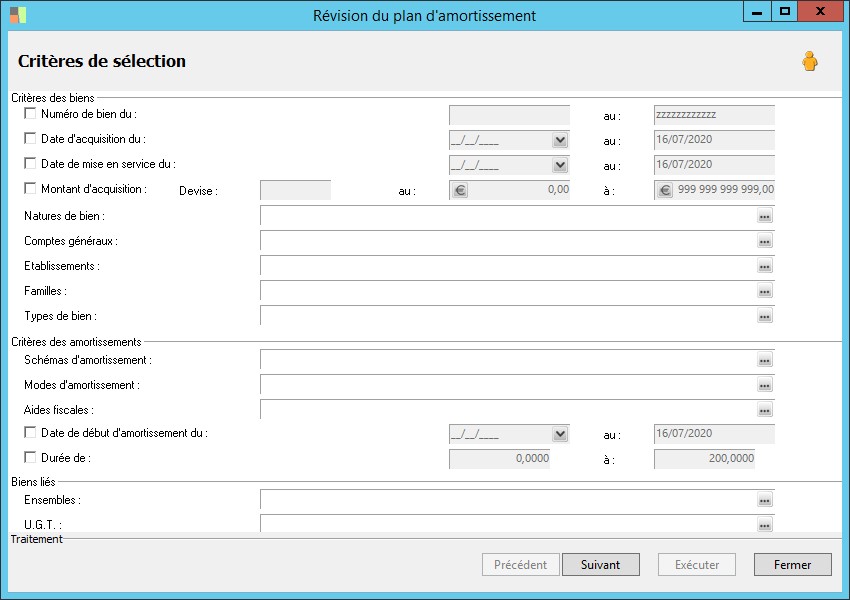The width and height of the screenshot is (850, 600).
Task: Open the Aides fiscales browse button
Action: pyautogui.click(x=765, y=410)
